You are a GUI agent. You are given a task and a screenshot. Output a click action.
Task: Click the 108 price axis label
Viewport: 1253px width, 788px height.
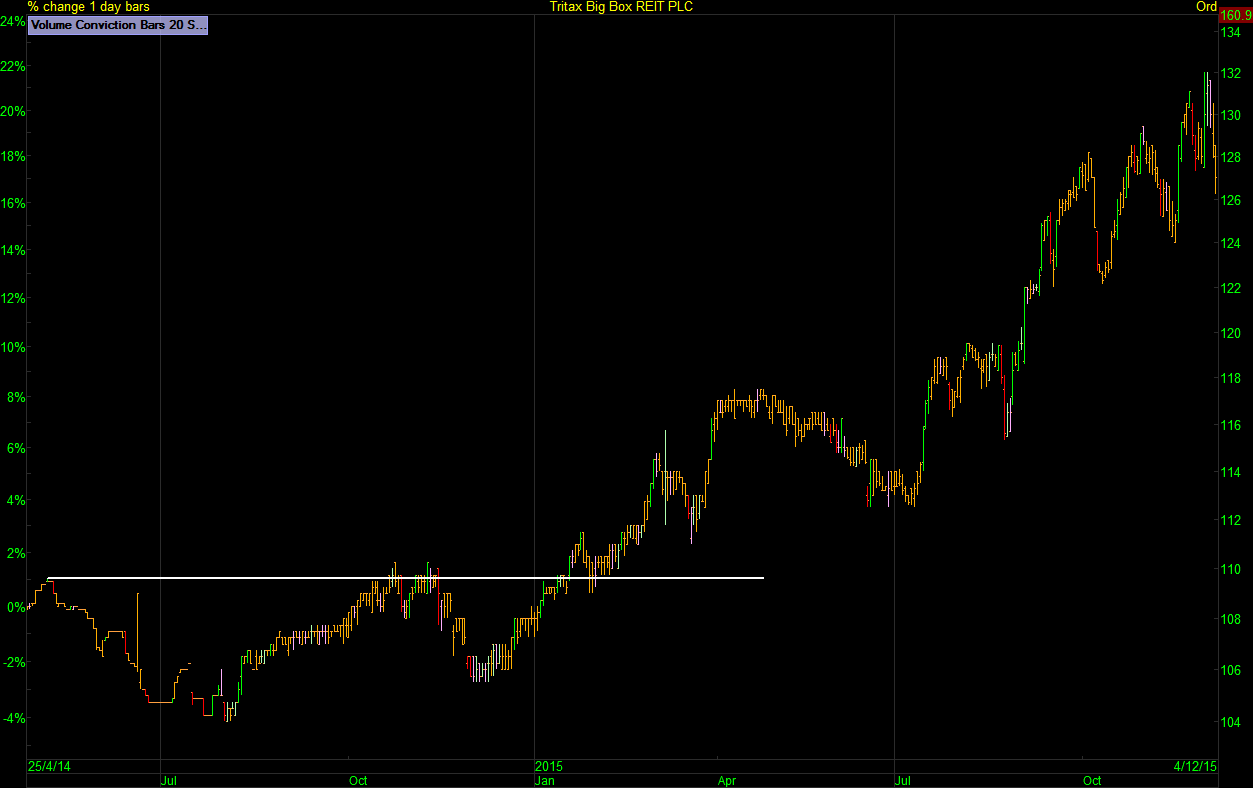click(x=1230, y=619)
